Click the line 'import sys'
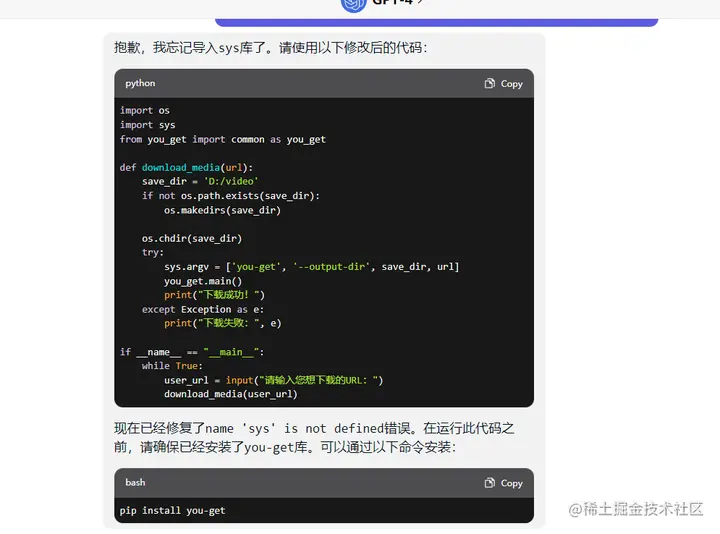The image size is (720, 534). click(147, 125)
